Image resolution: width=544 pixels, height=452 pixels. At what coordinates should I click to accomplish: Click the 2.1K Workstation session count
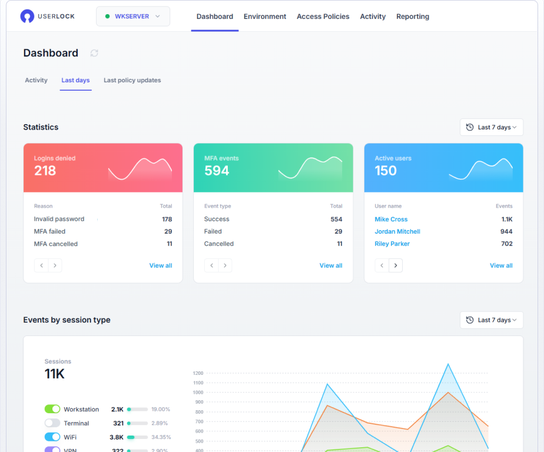tap(117, 409)
